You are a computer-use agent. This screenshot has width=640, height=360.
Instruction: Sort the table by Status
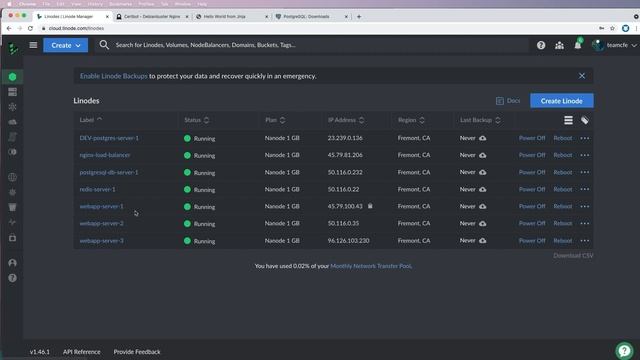coord(196,120)
